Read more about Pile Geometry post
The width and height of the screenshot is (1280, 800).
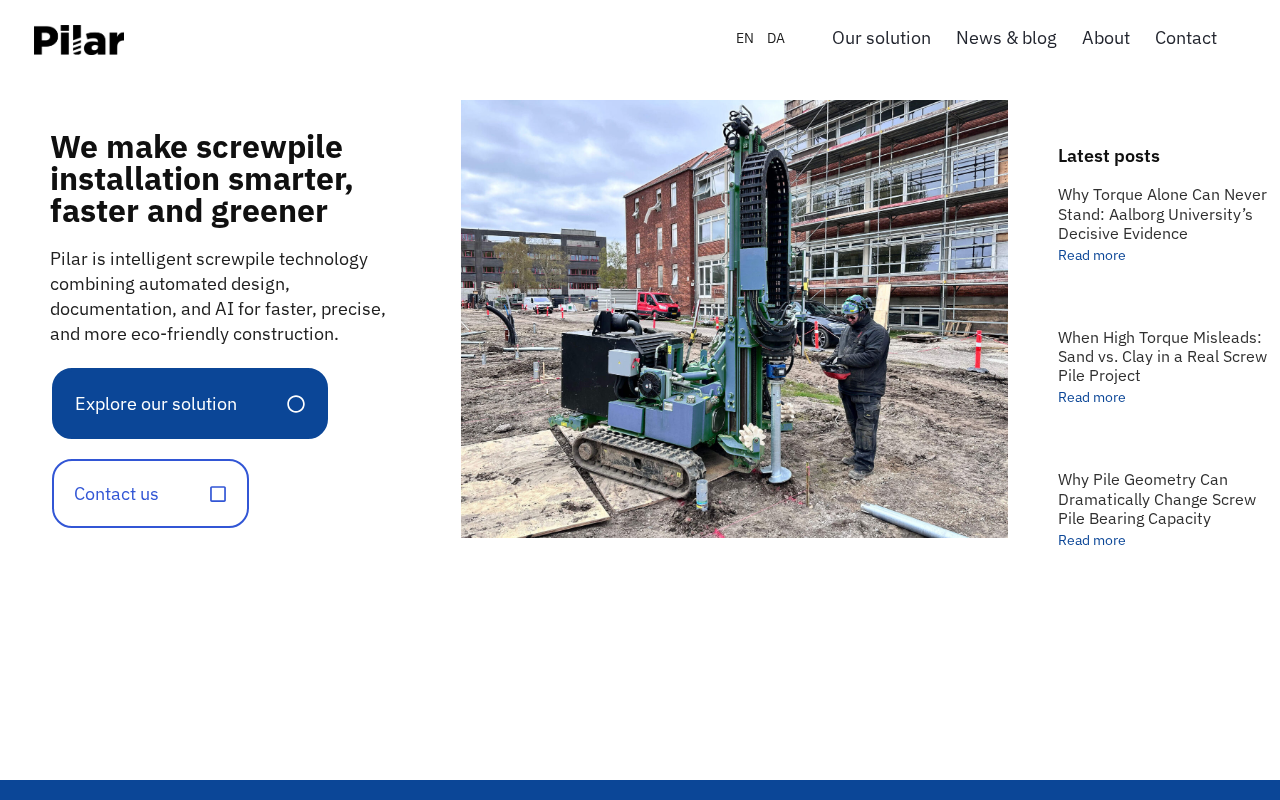point(1092,540)
